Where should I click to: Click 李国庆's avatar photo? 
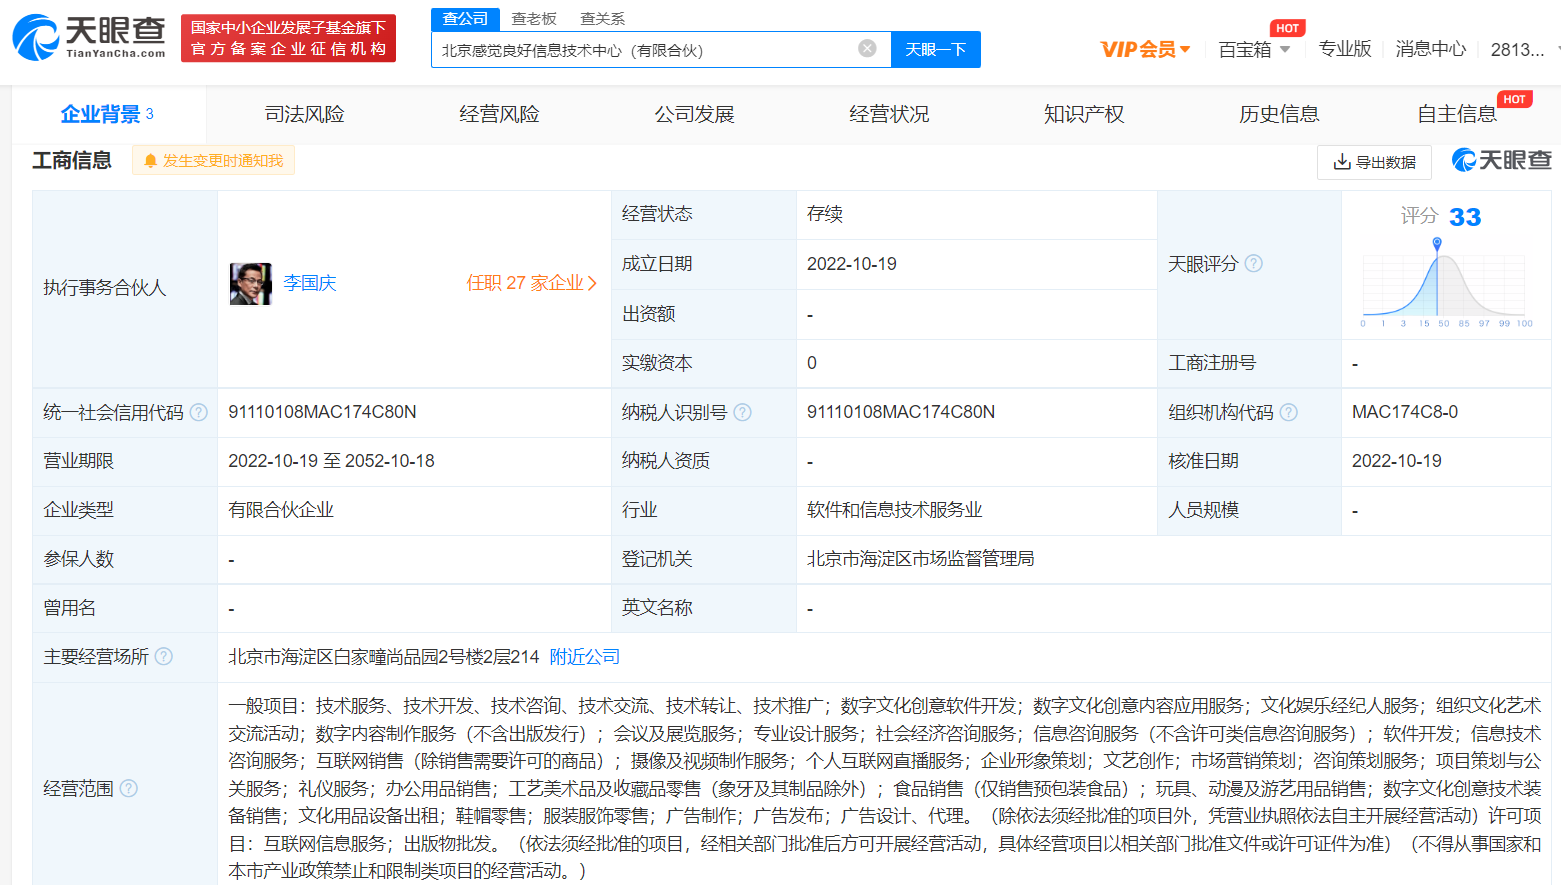pos(250,283)
